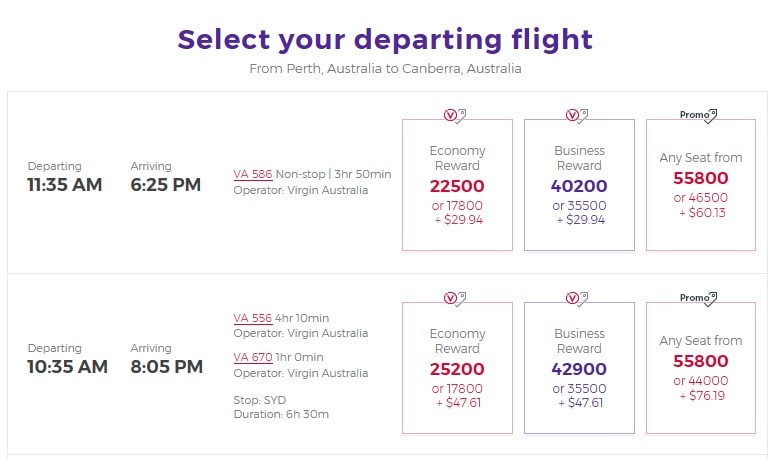This screenshot has height=468, width=777.
Task: Click Promo tag icon above first Any Seat fare
Action: [699, 116]
